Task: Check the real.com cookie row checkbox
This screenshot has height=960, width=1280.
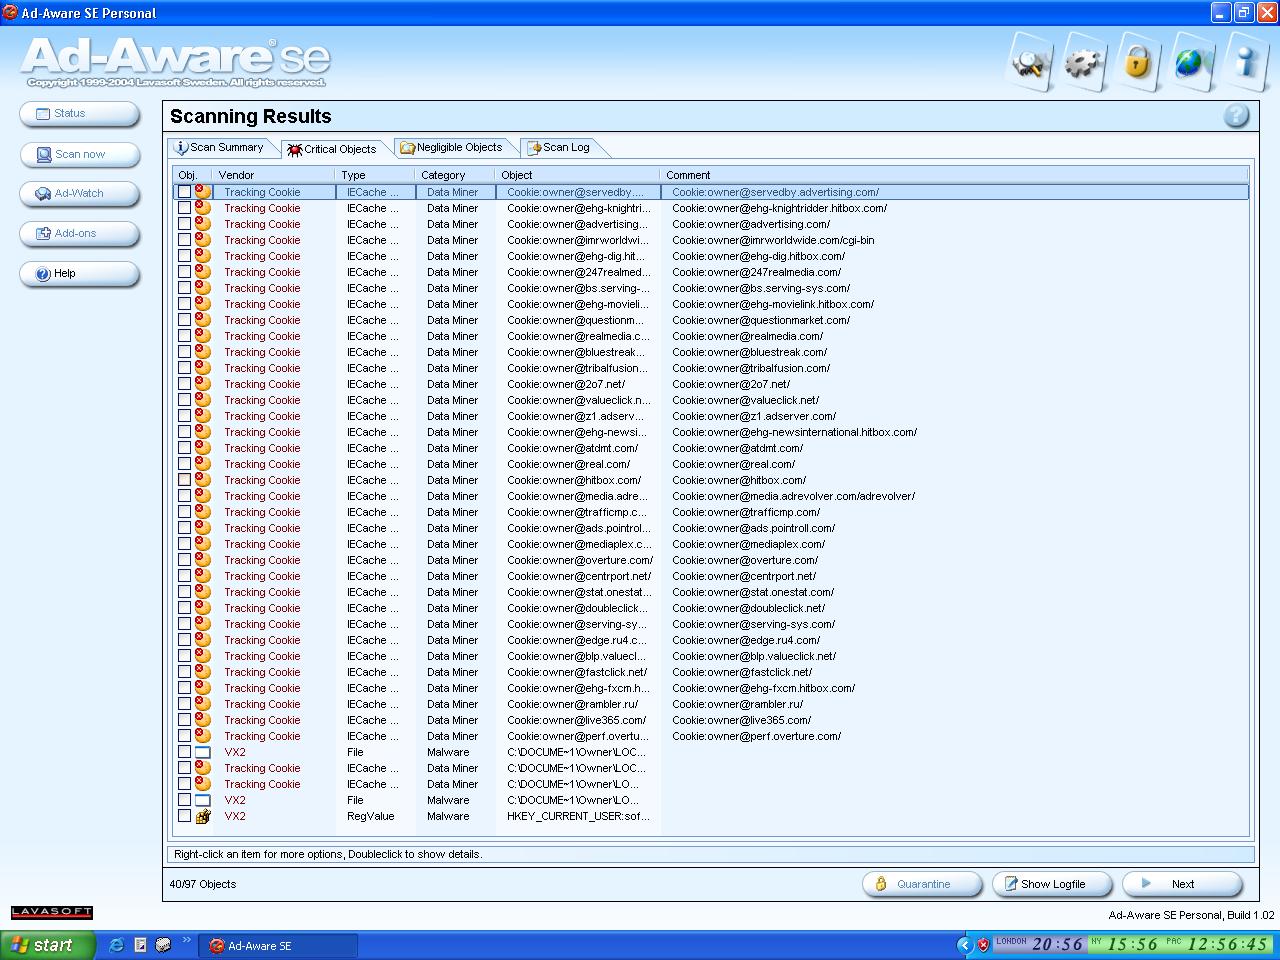Action: [184, 464]
